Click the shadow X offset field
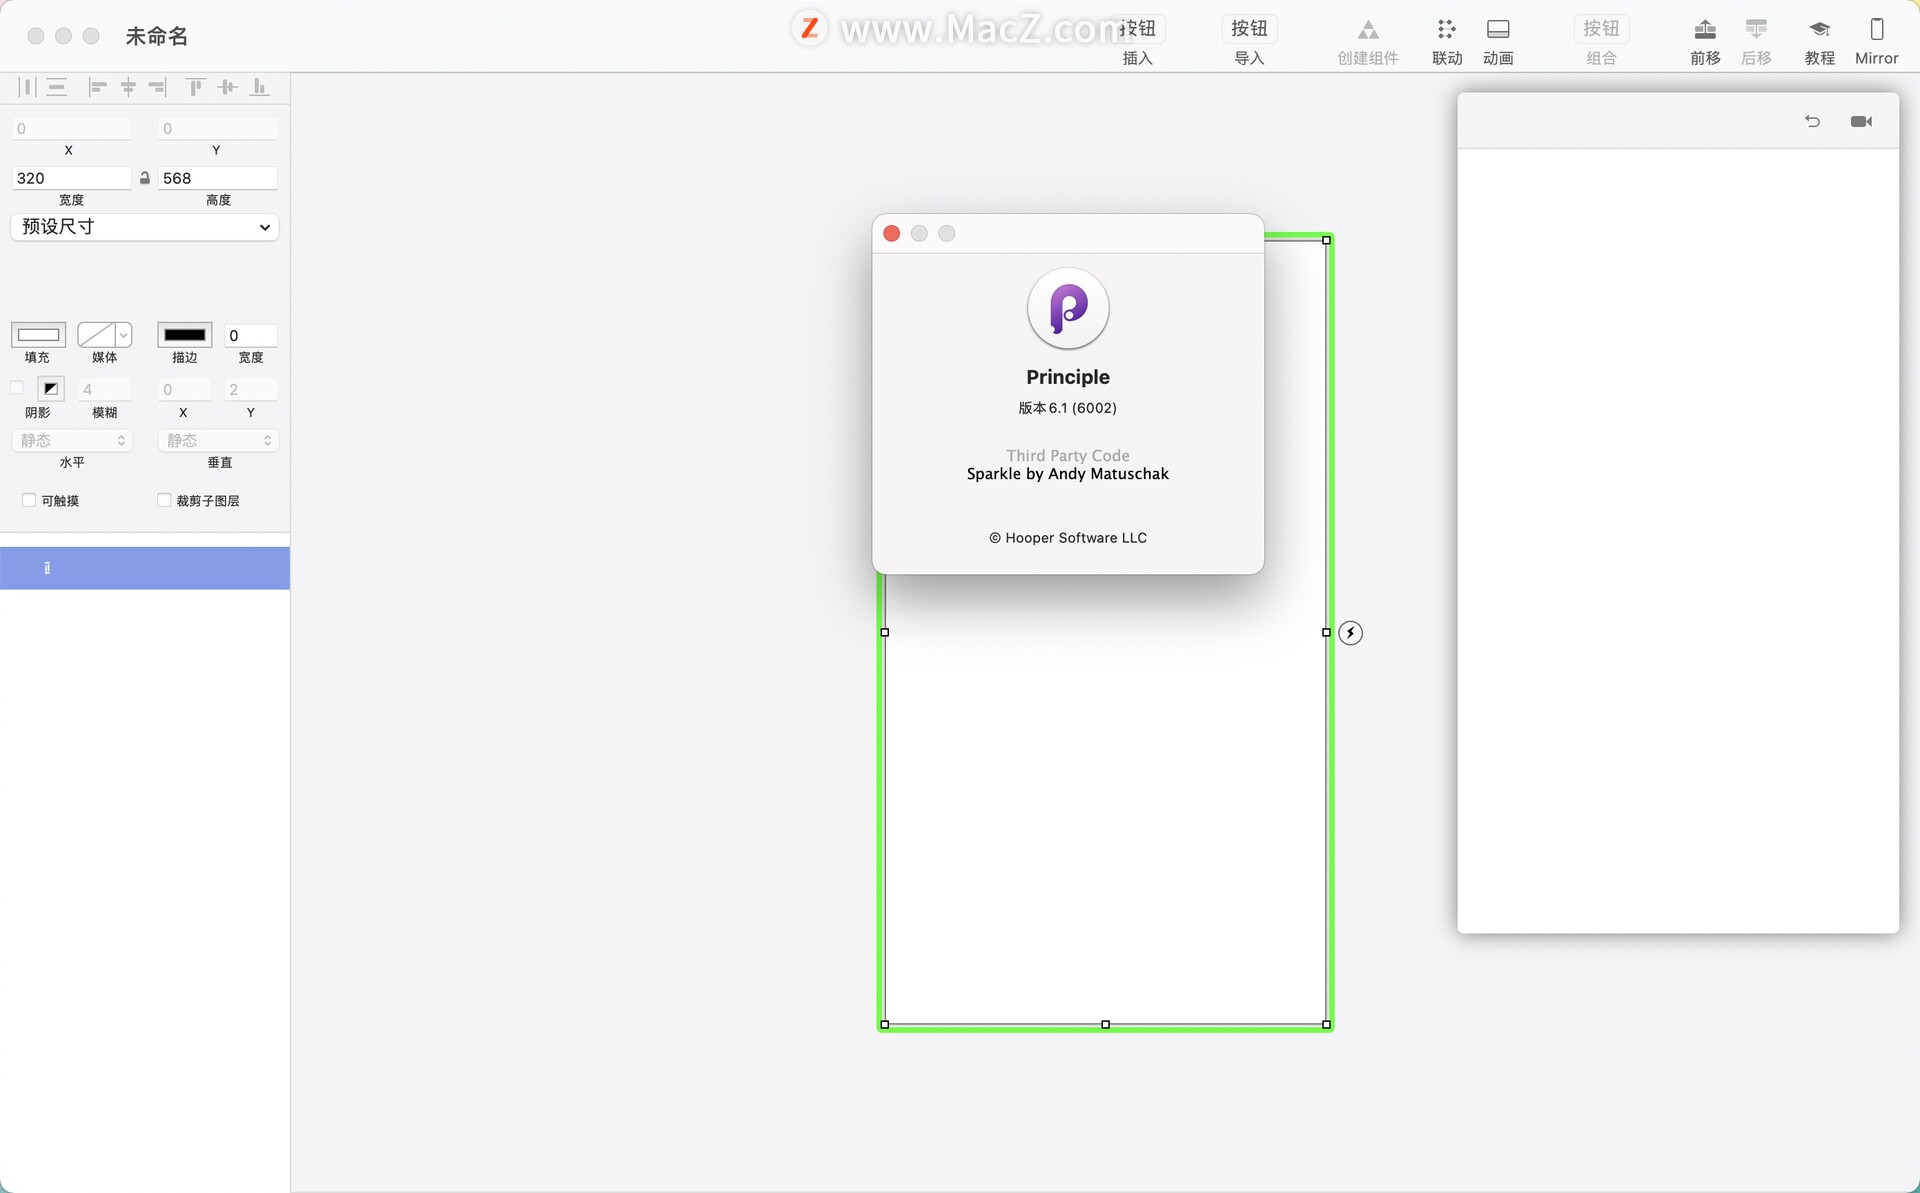 [184, 389]
